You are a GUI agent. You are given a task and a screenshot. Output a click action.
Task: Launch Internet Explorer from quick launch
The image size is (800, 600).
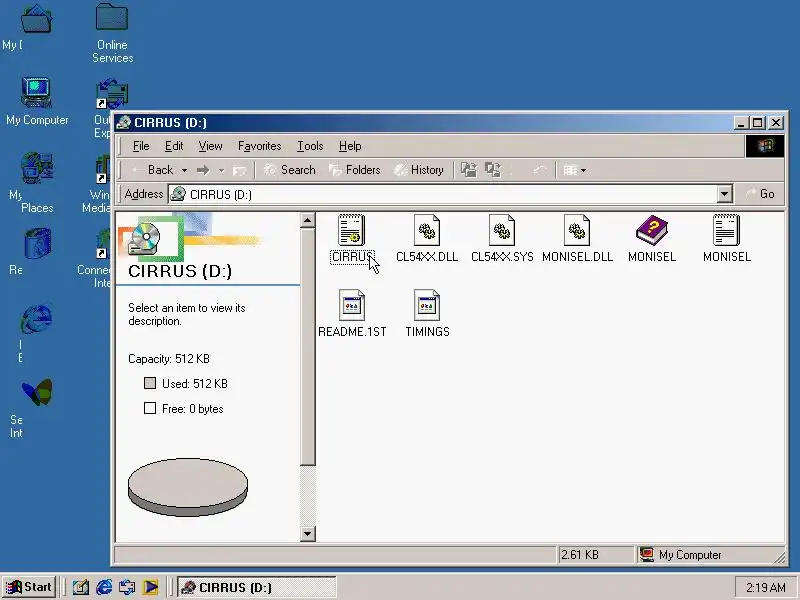point(104,587)
